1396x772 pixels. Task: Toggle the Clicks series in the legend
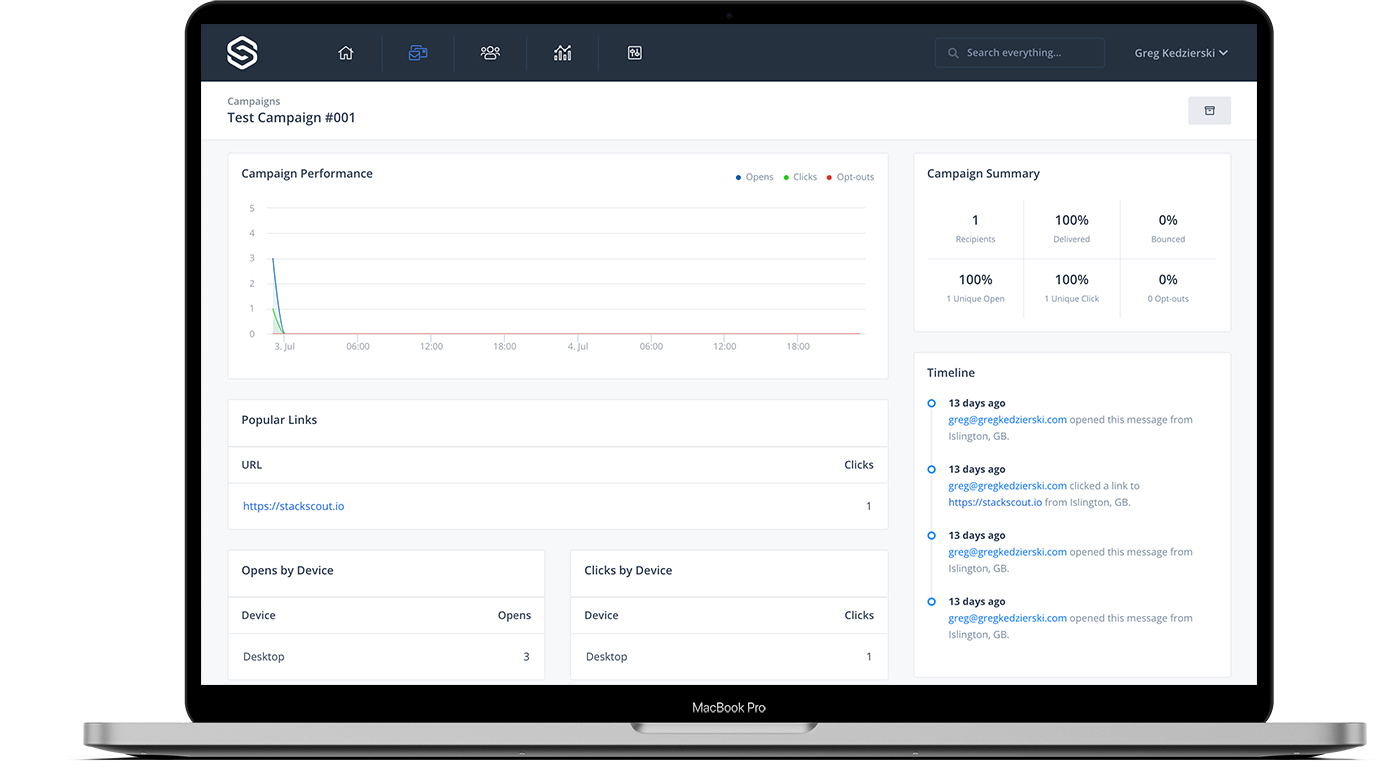tap(800, 176)
